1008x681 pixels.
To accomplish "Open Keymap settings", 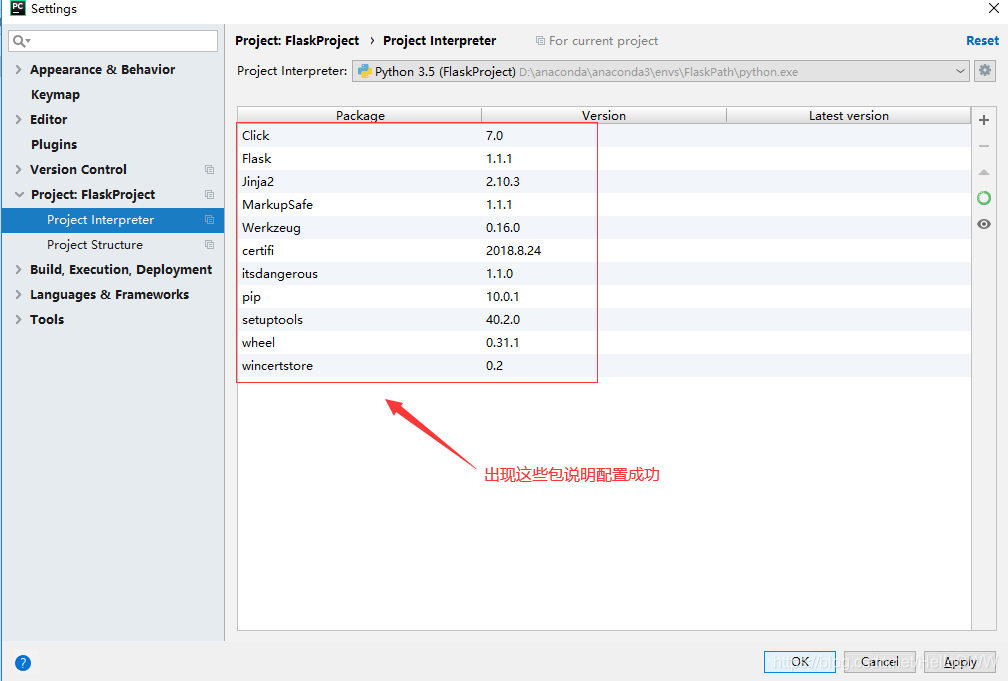I will [55, 95].
